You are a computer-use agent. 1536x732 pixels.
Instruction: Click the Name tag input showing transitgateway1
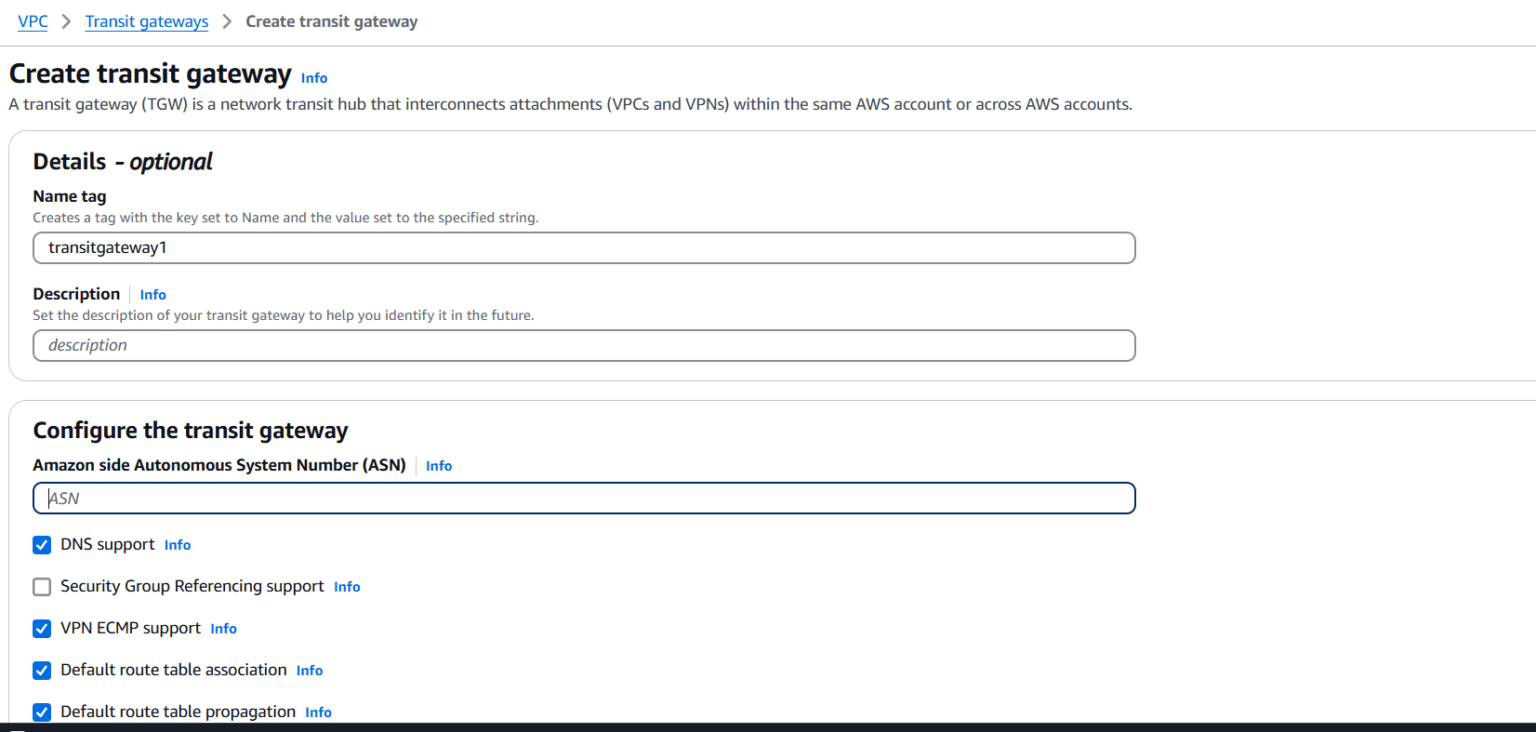pyautogui.click(x=584, y=247)
